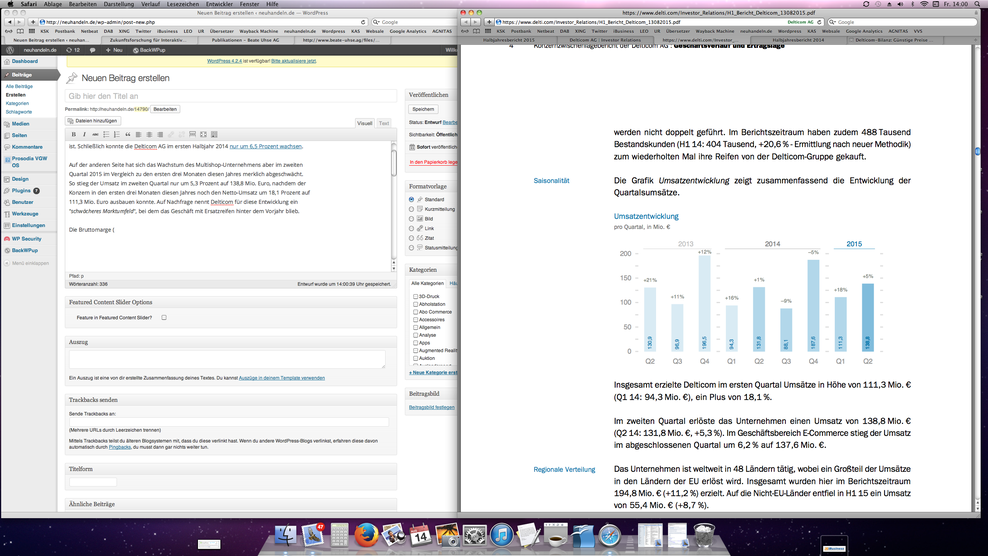Insert a blockquote in the editor
Image resolution: width=988 pixels, height=556 pixels.
pyautogui.click(x=127, y=134)
